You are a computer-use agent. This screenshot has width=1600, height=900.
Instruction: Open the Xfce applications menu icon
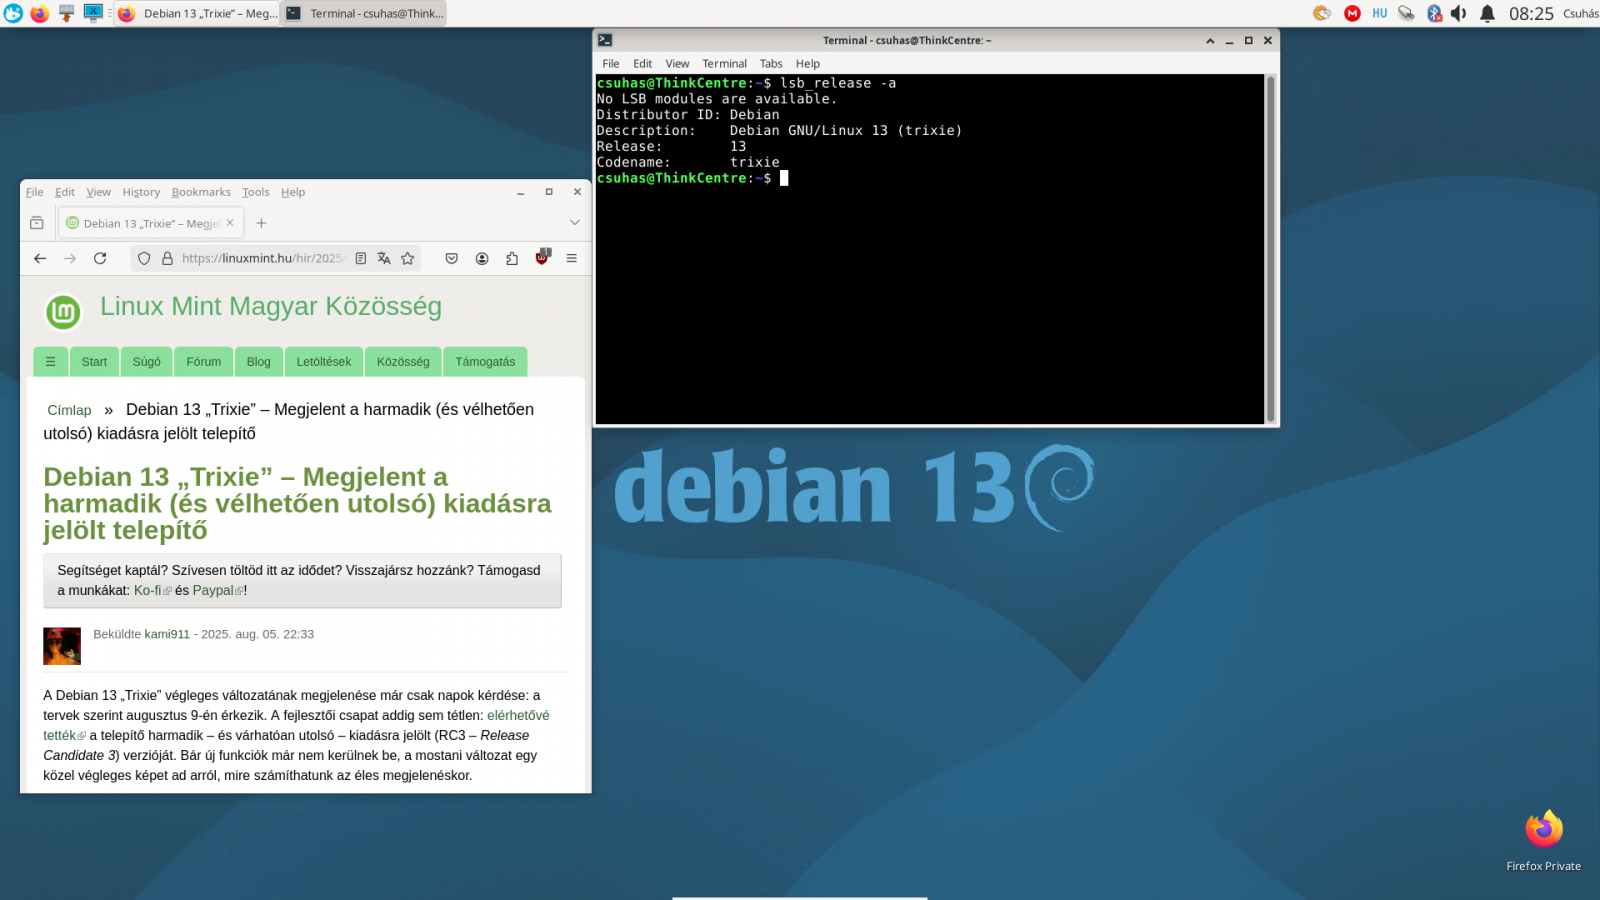click(13, 13)
